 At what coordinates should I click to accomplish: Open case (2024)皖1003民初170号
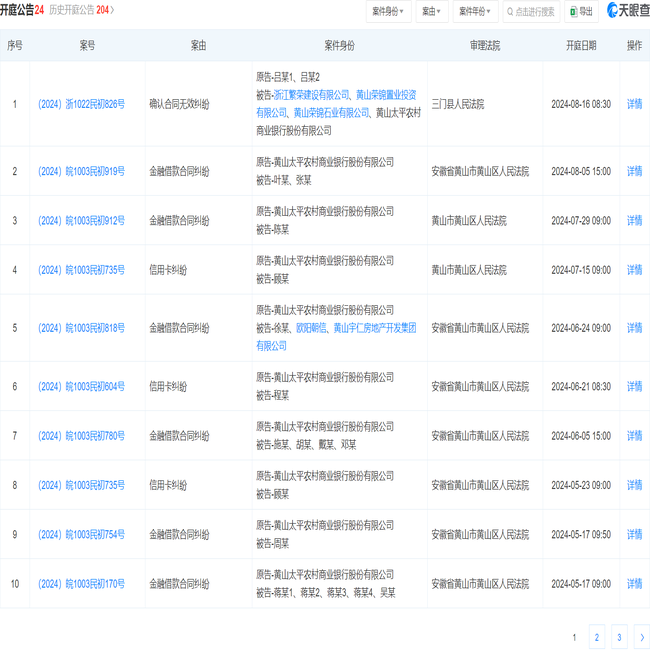pos(81,584)
